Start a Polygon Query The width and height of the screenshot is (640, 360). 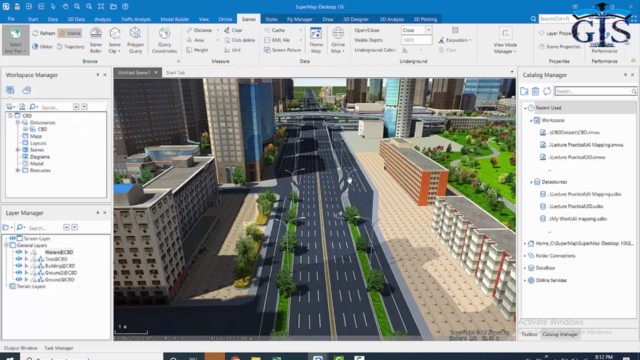(135, 40)
